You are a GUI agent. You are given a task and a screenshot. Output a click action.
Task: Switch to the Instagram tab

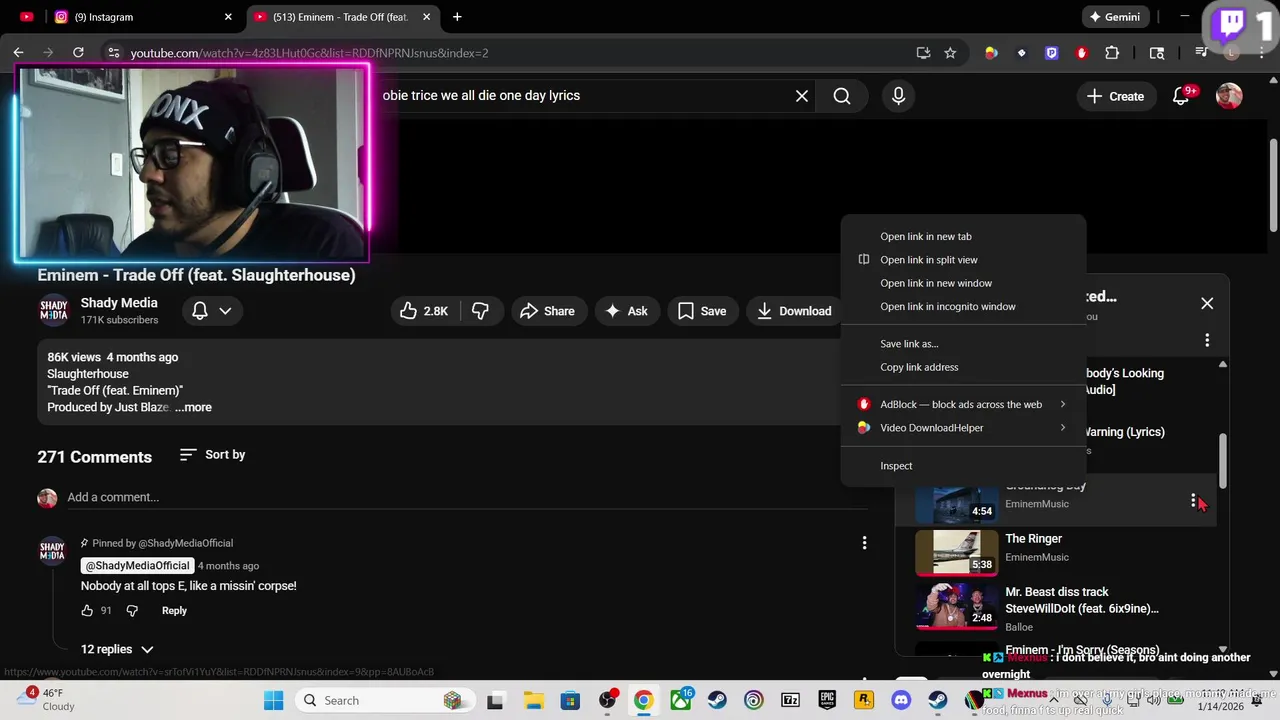coord(141,17)
